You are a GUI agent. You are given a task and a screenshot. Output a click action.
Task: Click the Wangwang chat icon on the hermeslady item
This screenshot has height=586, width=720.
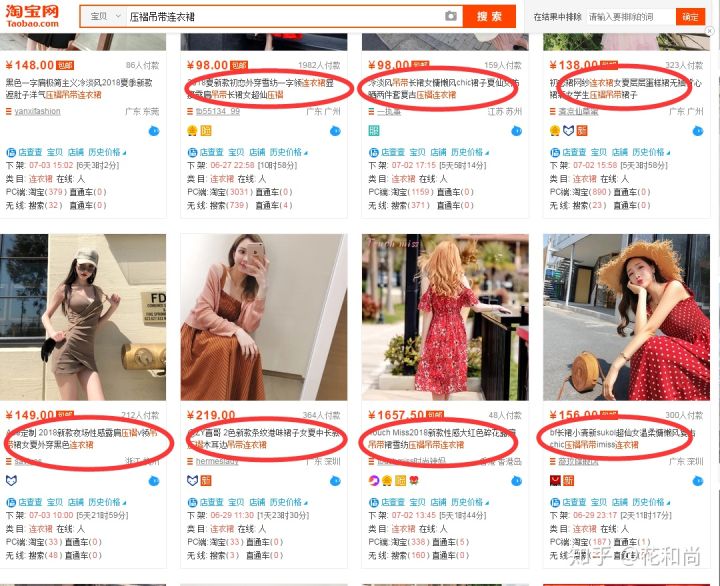tap(335, 481)
